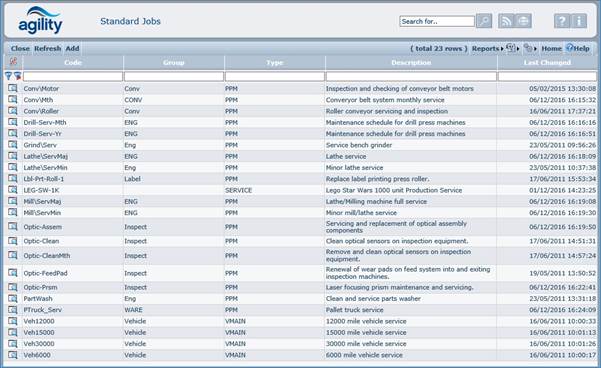Click the Refresh menu item
This screenshot has width=601, height=368.
click(x=48, y=49)
